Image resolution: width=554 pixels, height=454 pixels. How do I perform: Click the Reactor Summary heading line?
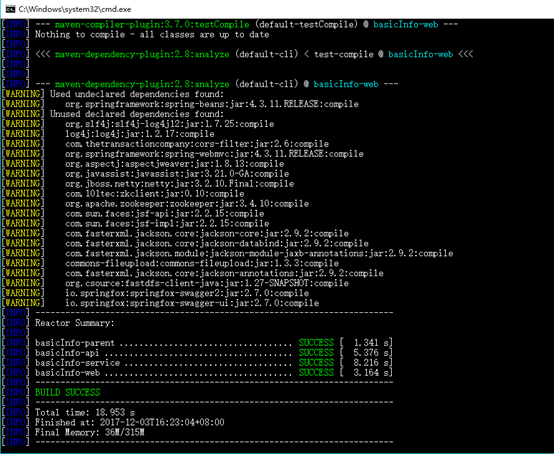coord(75,323)
